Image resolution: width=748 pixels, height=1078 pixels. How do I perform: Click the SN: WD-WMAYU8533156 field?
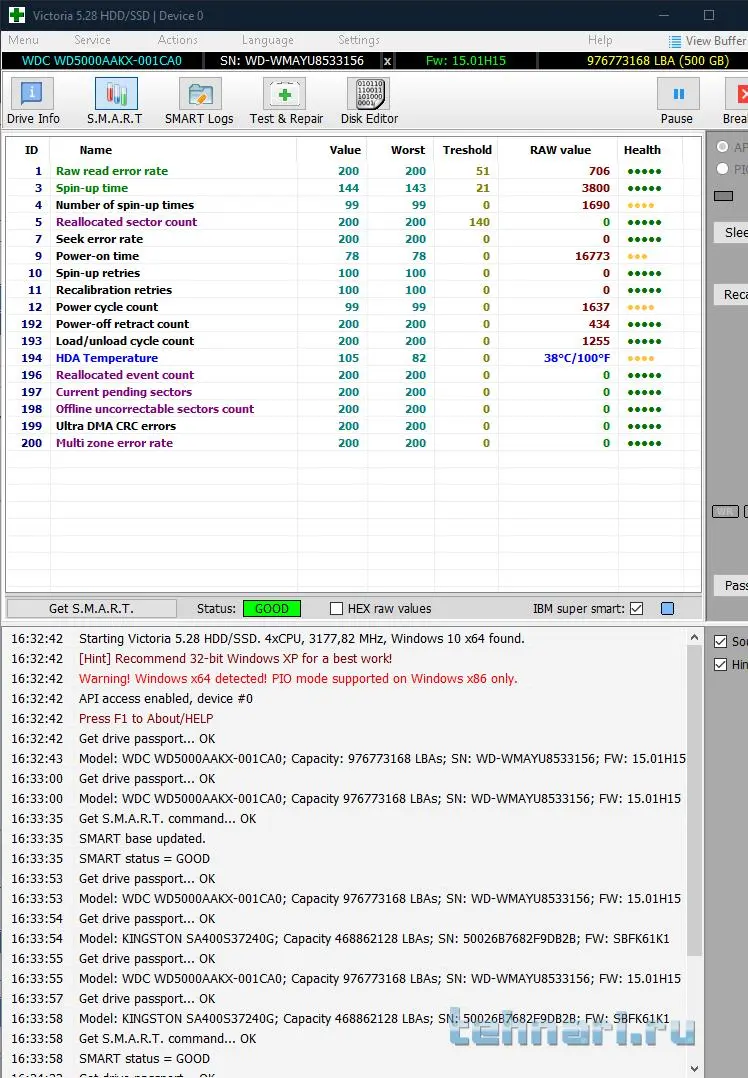point(292,61)
